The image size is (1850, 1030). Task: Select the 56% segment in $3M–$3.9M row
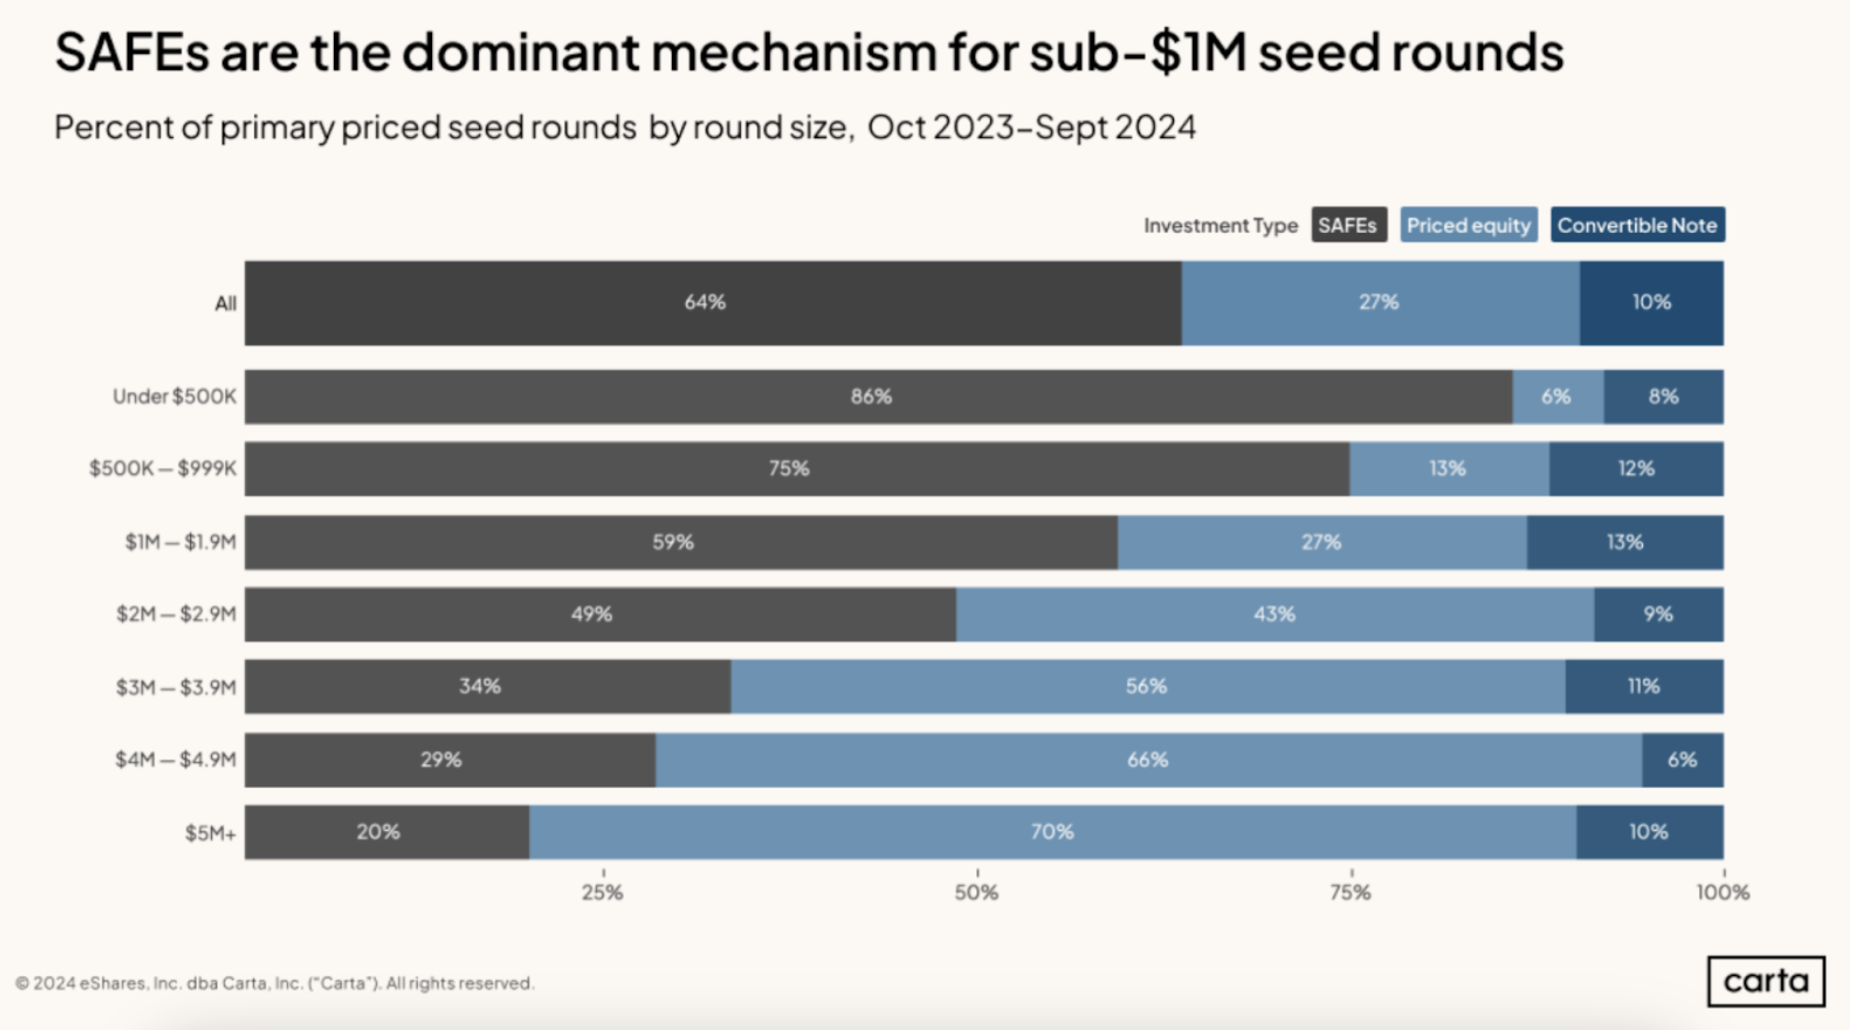pyautogui.click(x=1147, y=687)
